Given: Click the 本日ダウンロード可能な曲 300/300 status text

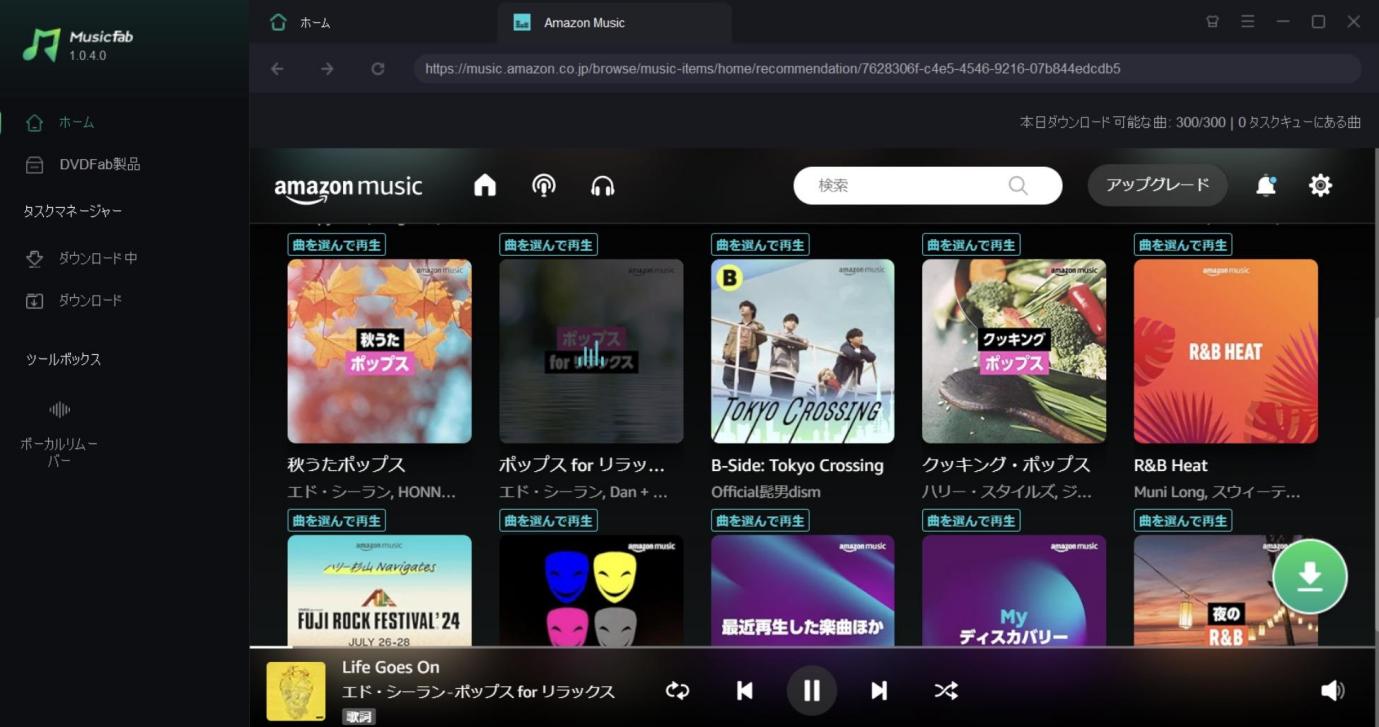Looking at the screenshot, I should 1123,122.
